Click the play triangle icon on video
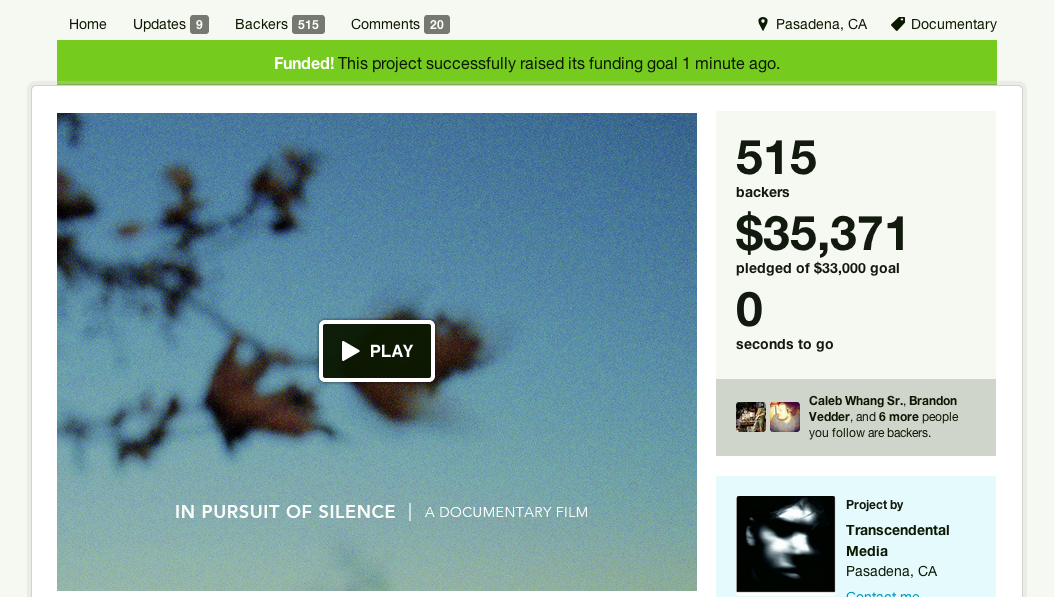The image size is (1054, 597). (350, 351)
